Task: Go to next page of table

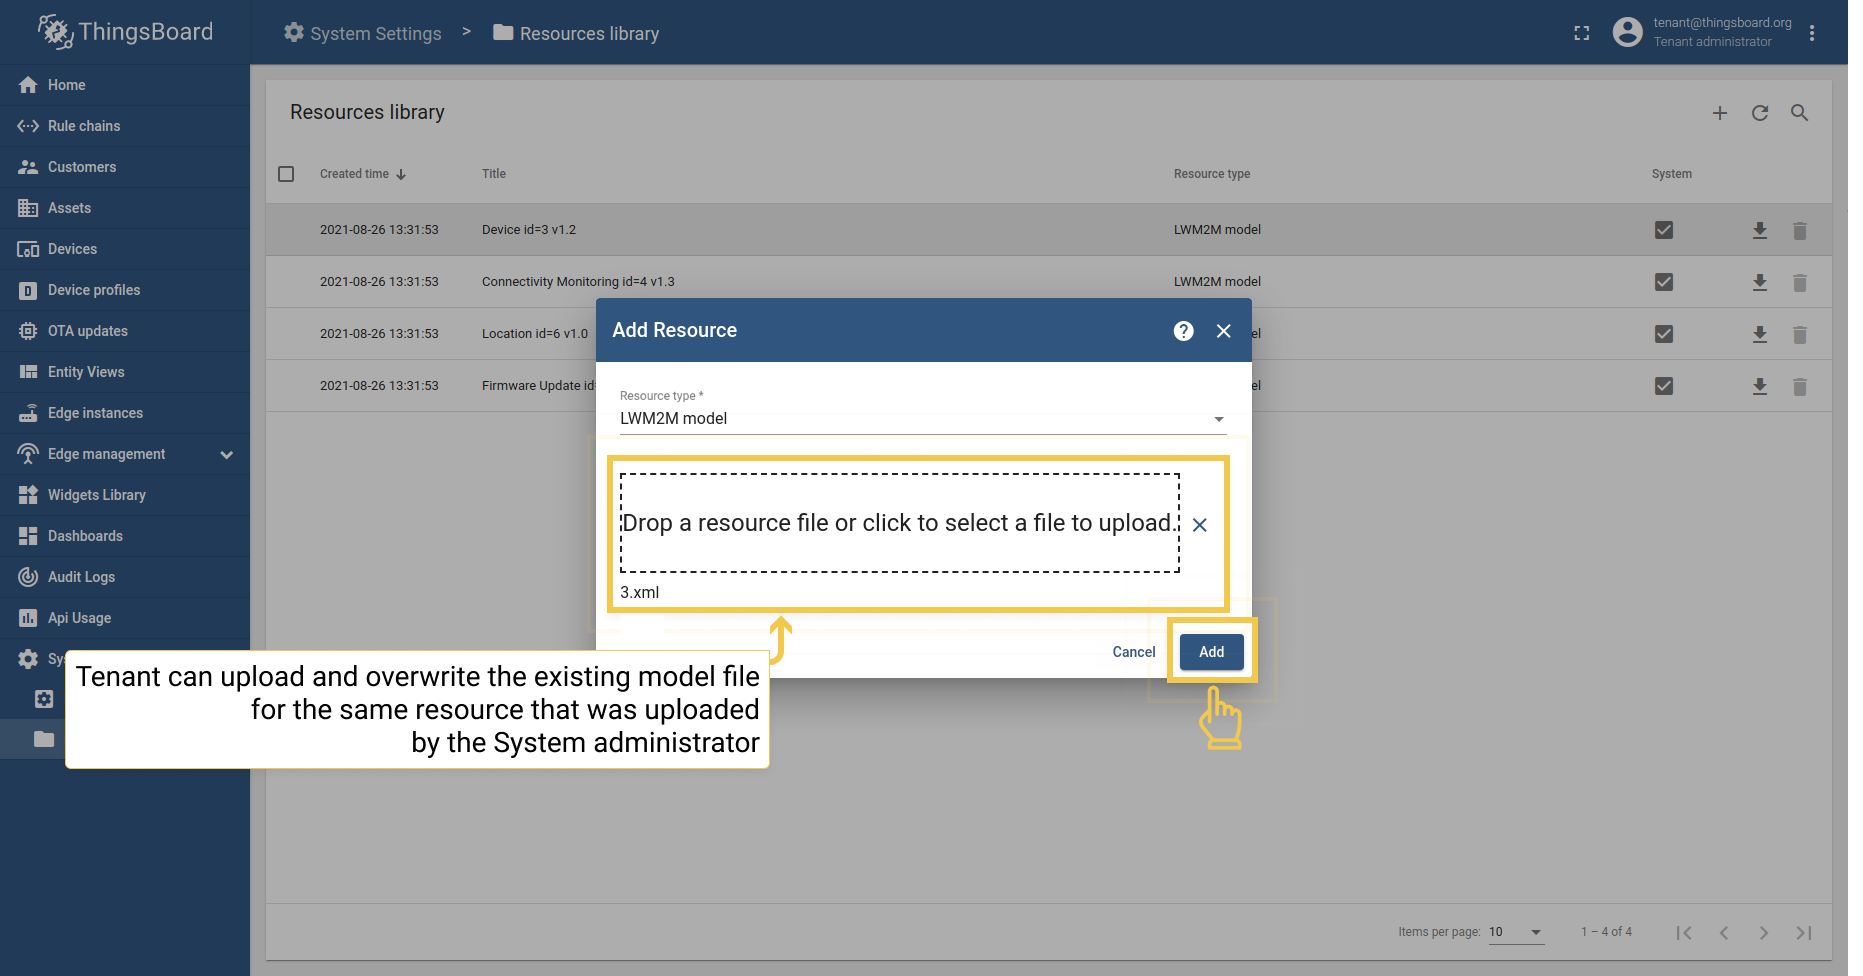Action: (x=1764, y=933)
